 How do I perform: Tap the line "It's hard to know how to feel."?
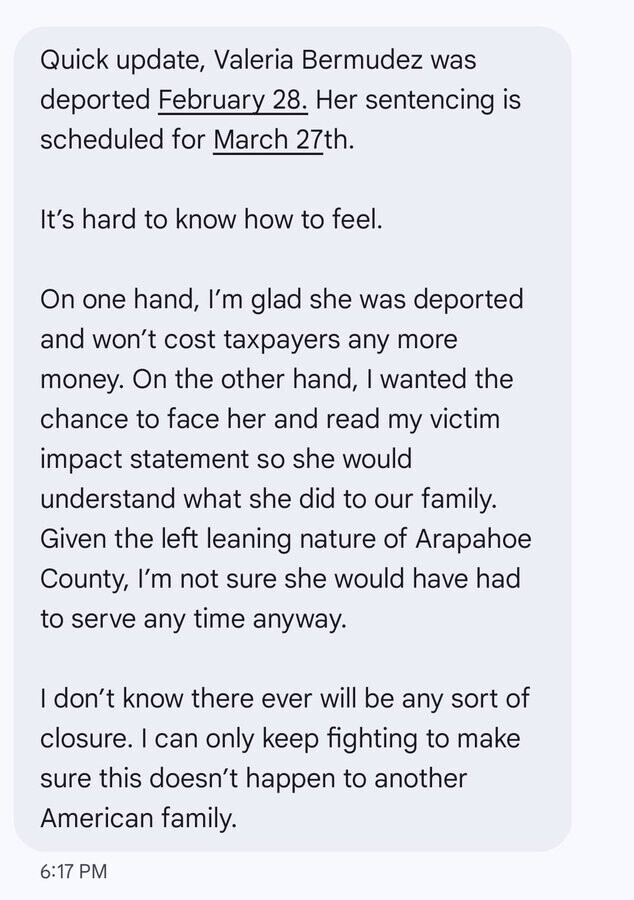211,220
